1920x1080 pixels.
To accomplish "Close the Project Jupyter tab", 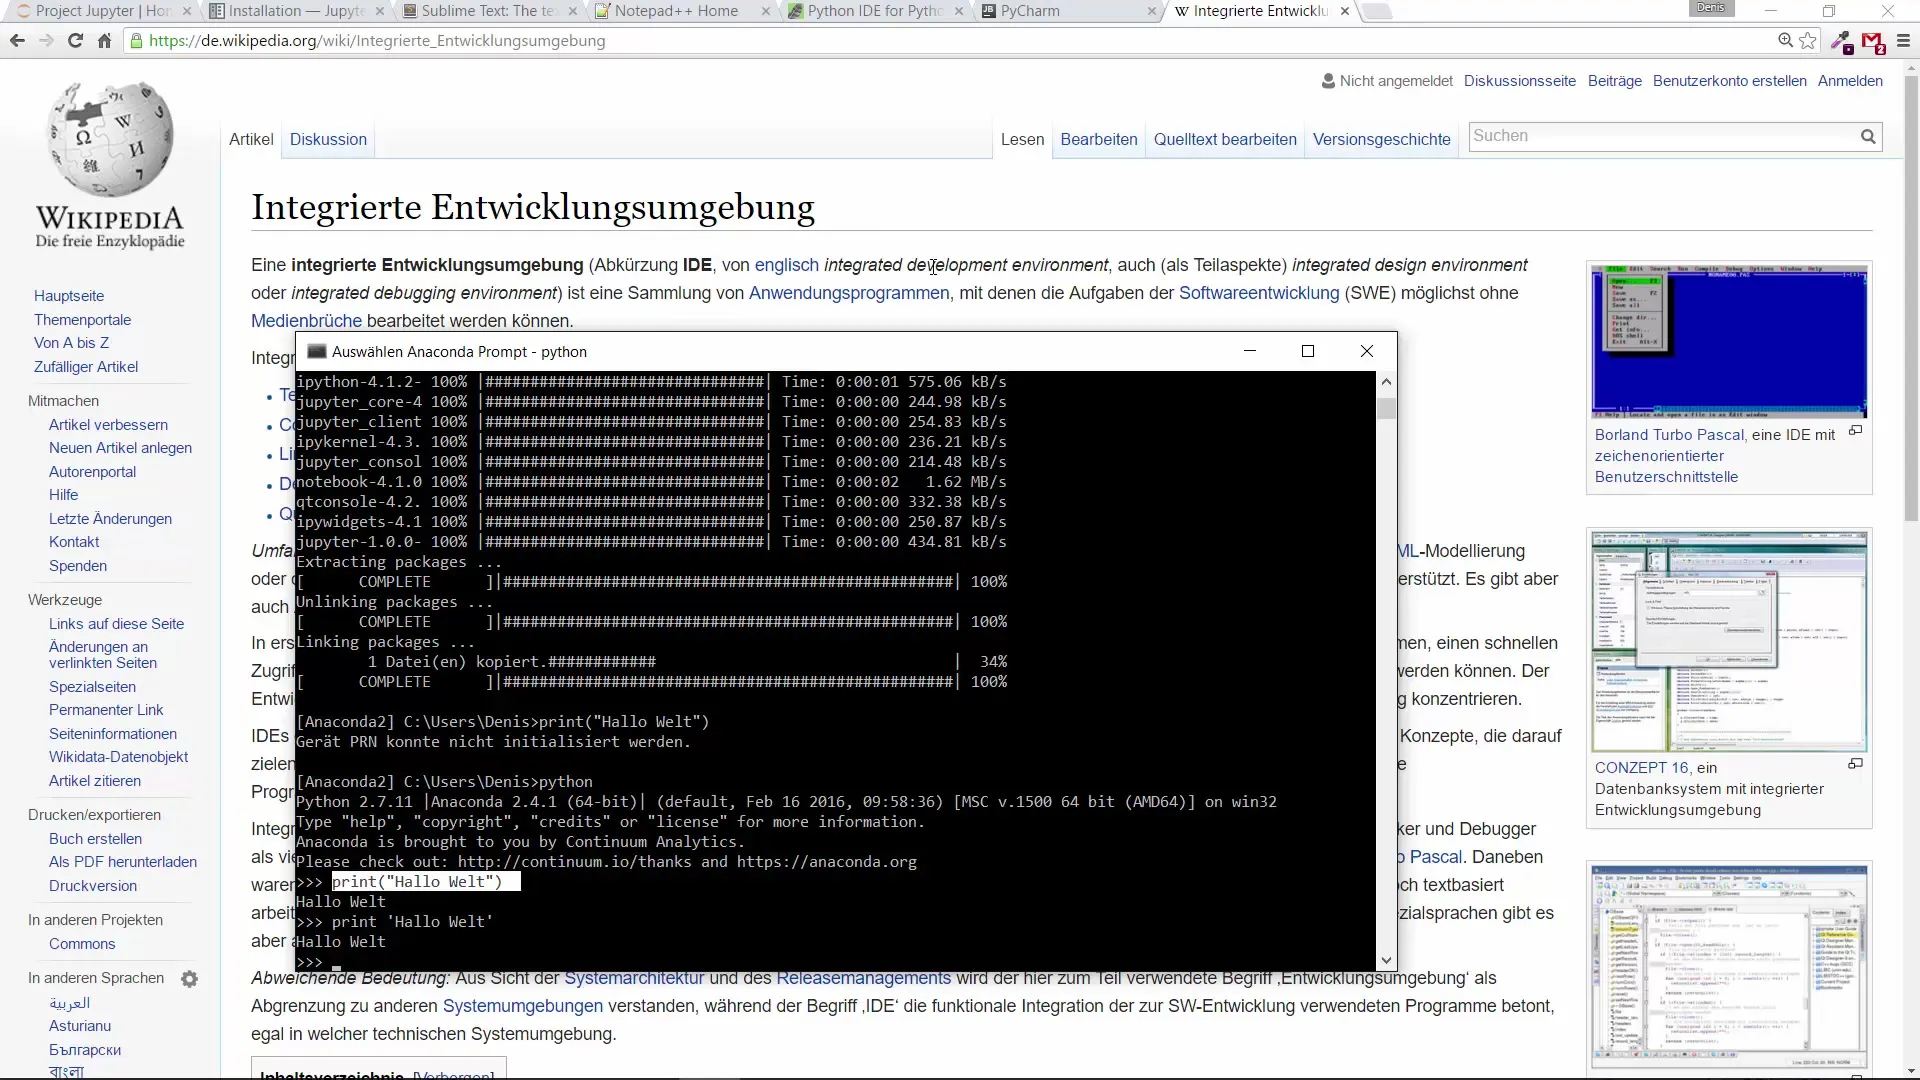I will coord(187,11).
